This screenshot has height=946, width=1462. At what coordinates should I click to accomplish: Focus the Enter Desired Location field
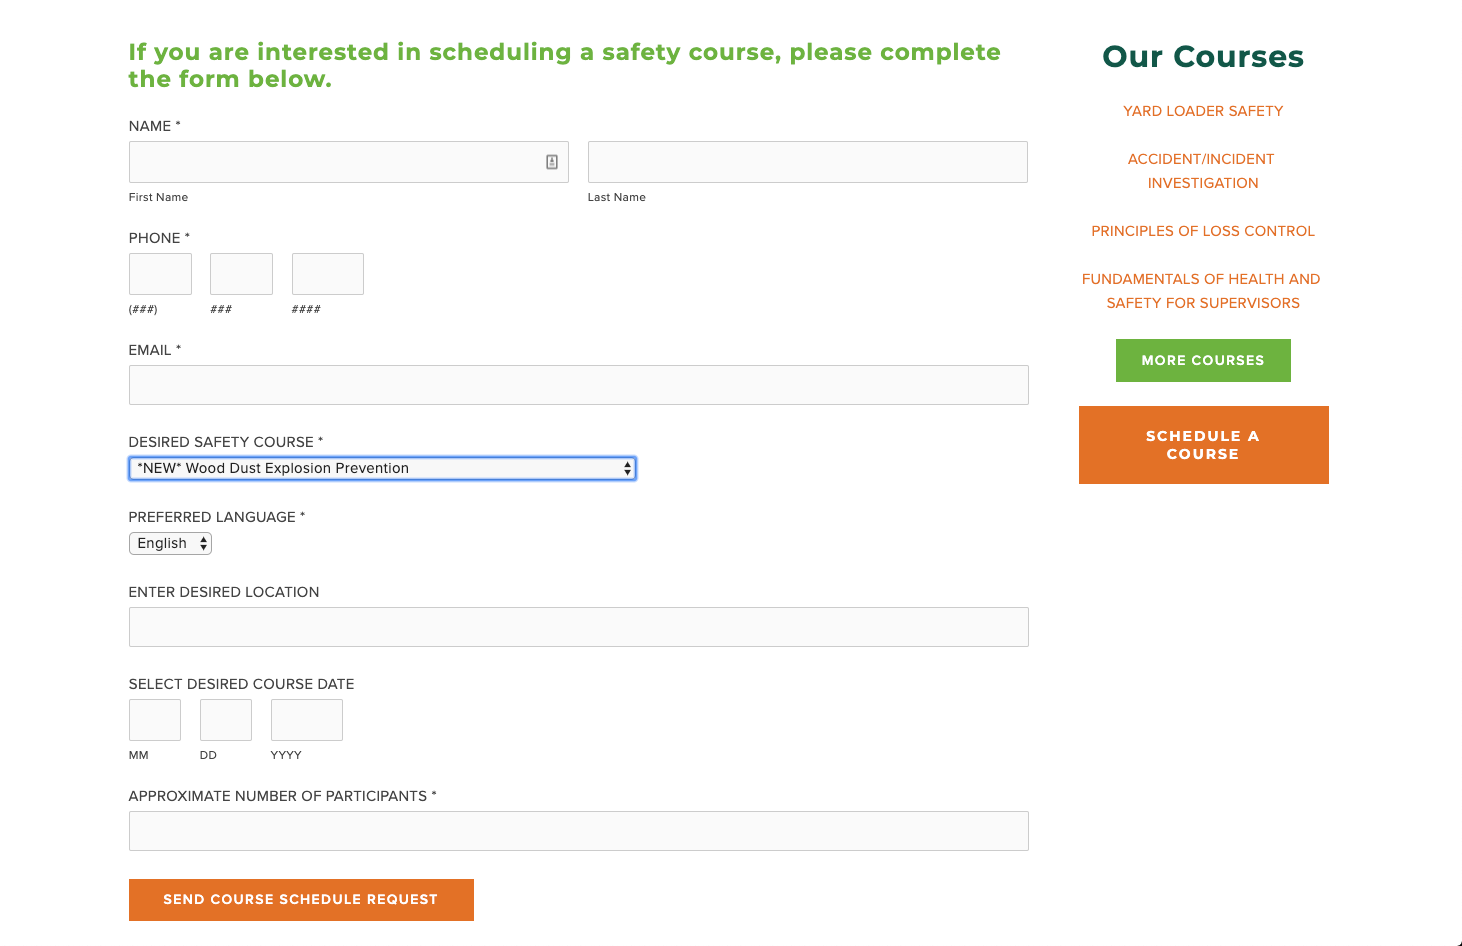click(578, 627)
